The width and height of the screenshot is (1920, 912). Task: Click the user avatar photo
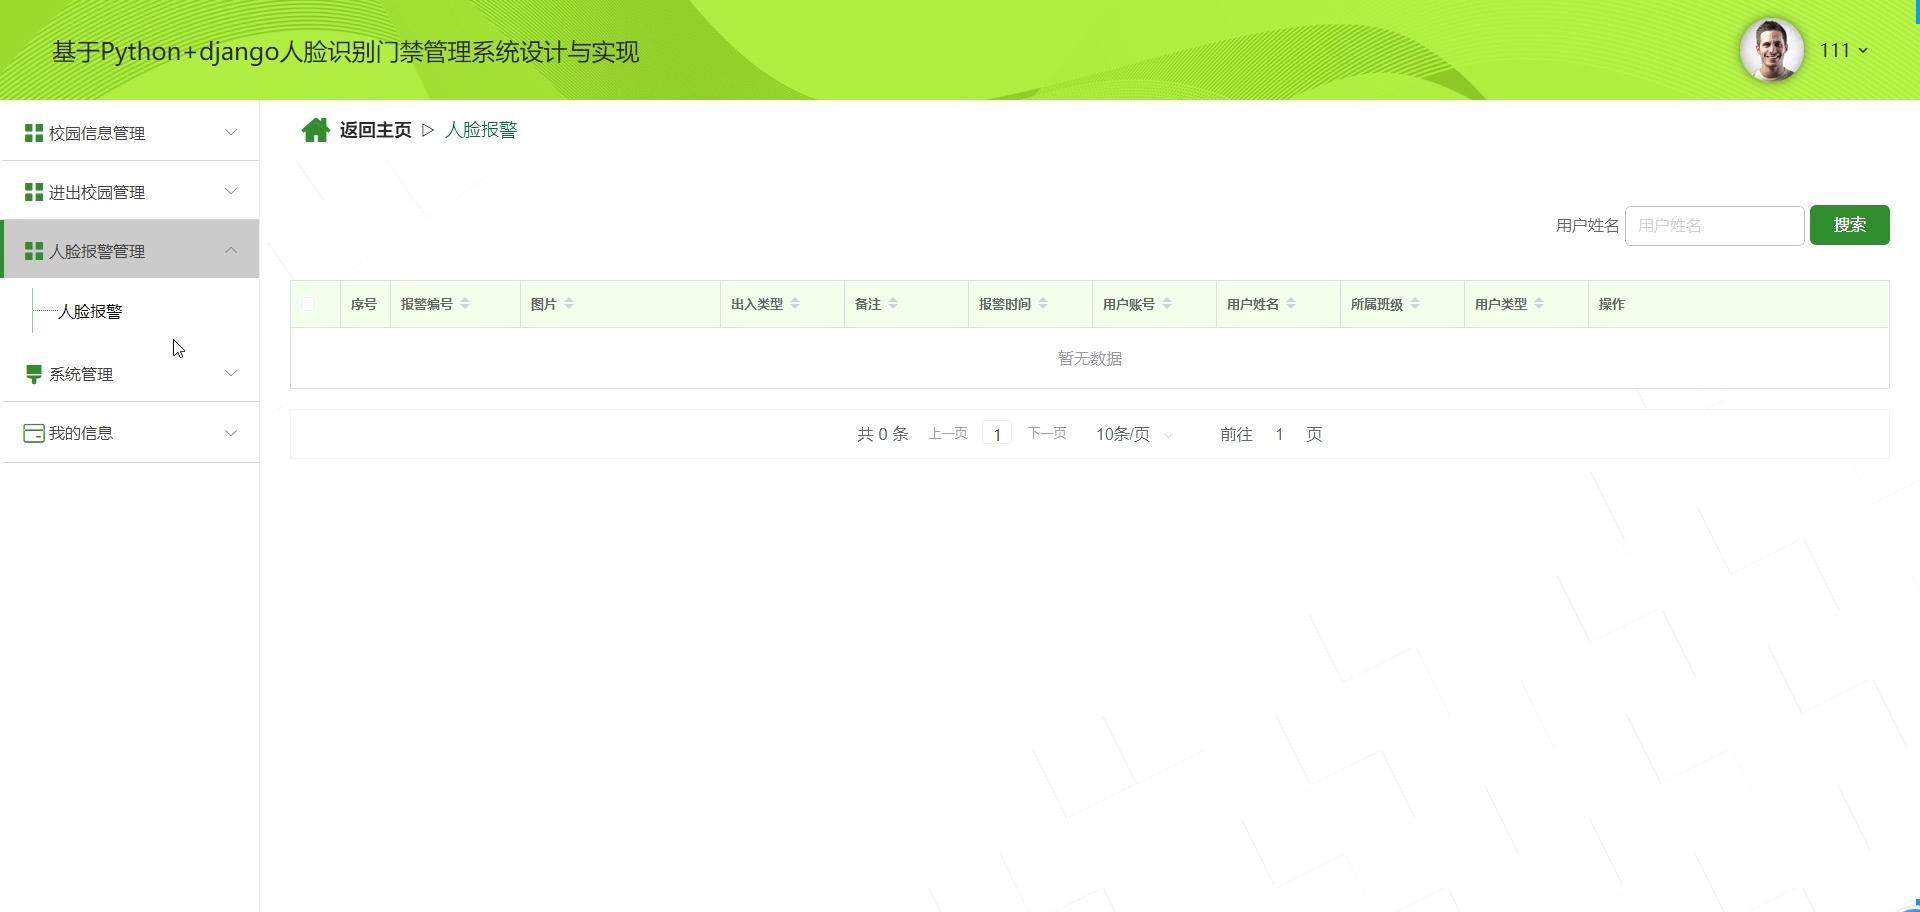coord(1771,50)
